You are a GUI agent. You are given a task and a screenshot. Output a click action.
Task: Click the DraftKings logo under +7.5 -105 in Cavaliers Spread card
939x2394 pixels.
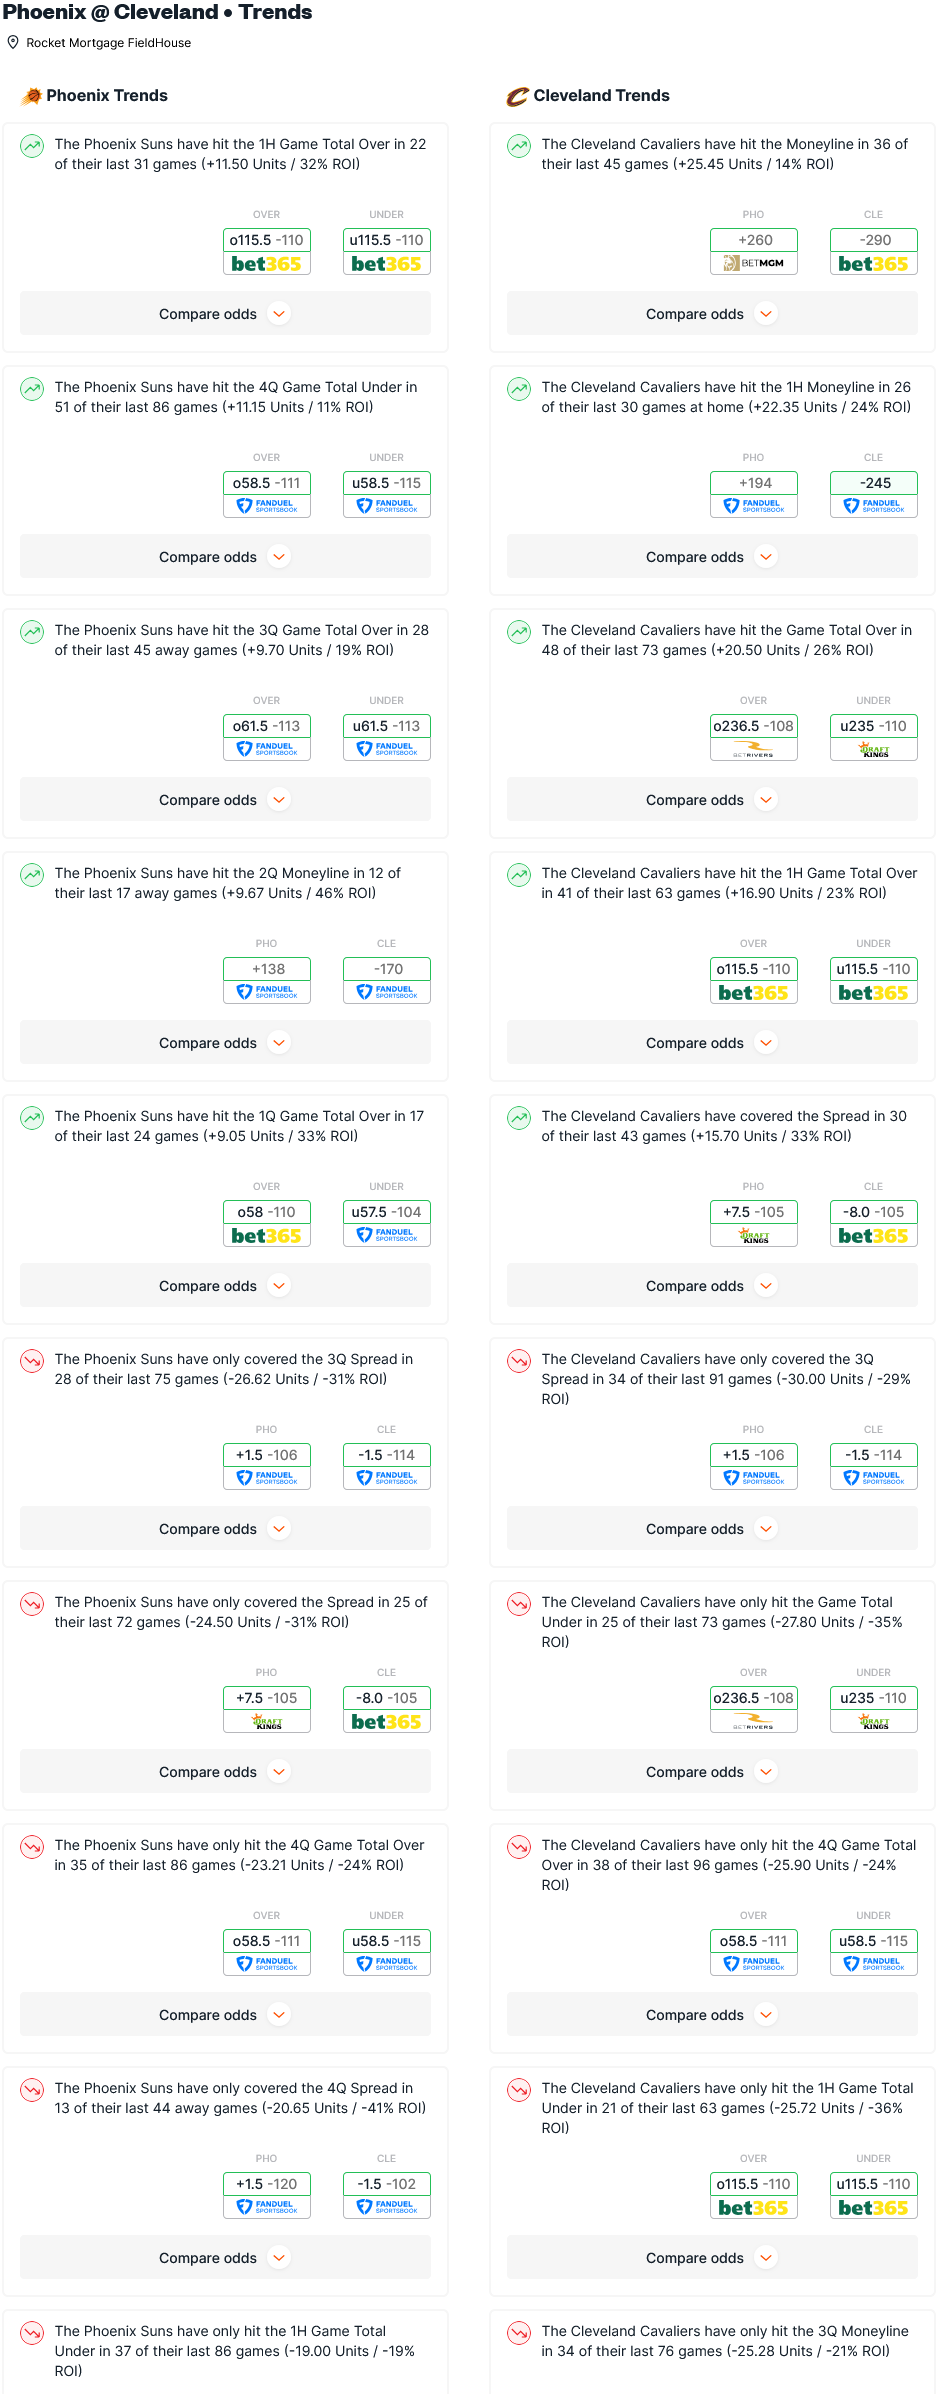click(754, 1236)
